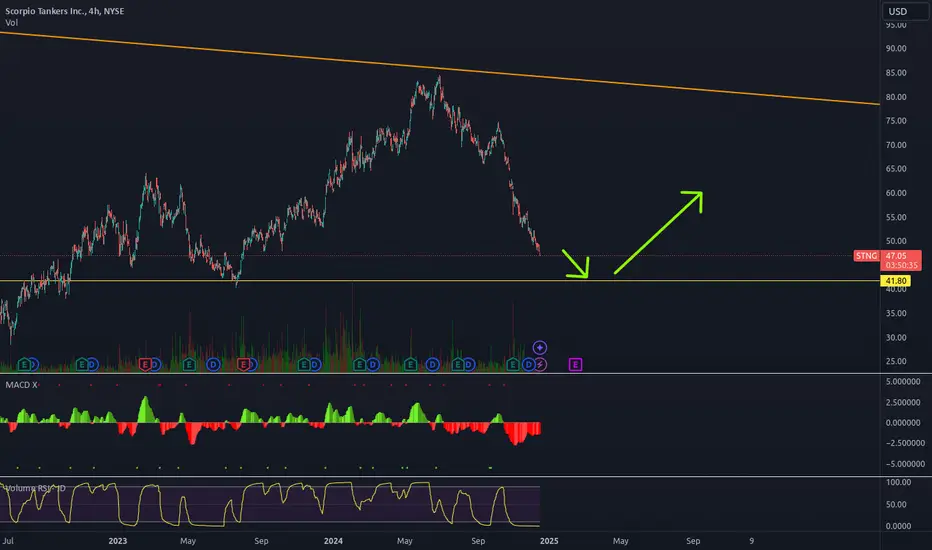Open earnings E marker above May 2024

[410, 364]
